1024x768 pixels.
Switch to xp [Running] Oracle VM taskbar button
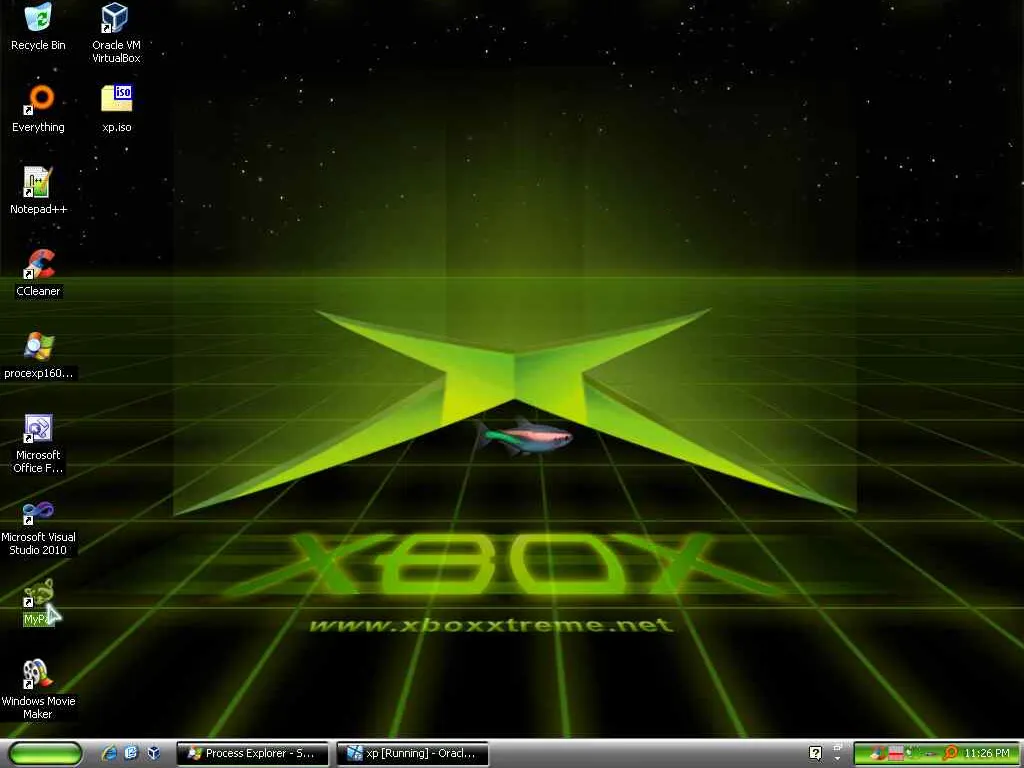click(412, 754)
